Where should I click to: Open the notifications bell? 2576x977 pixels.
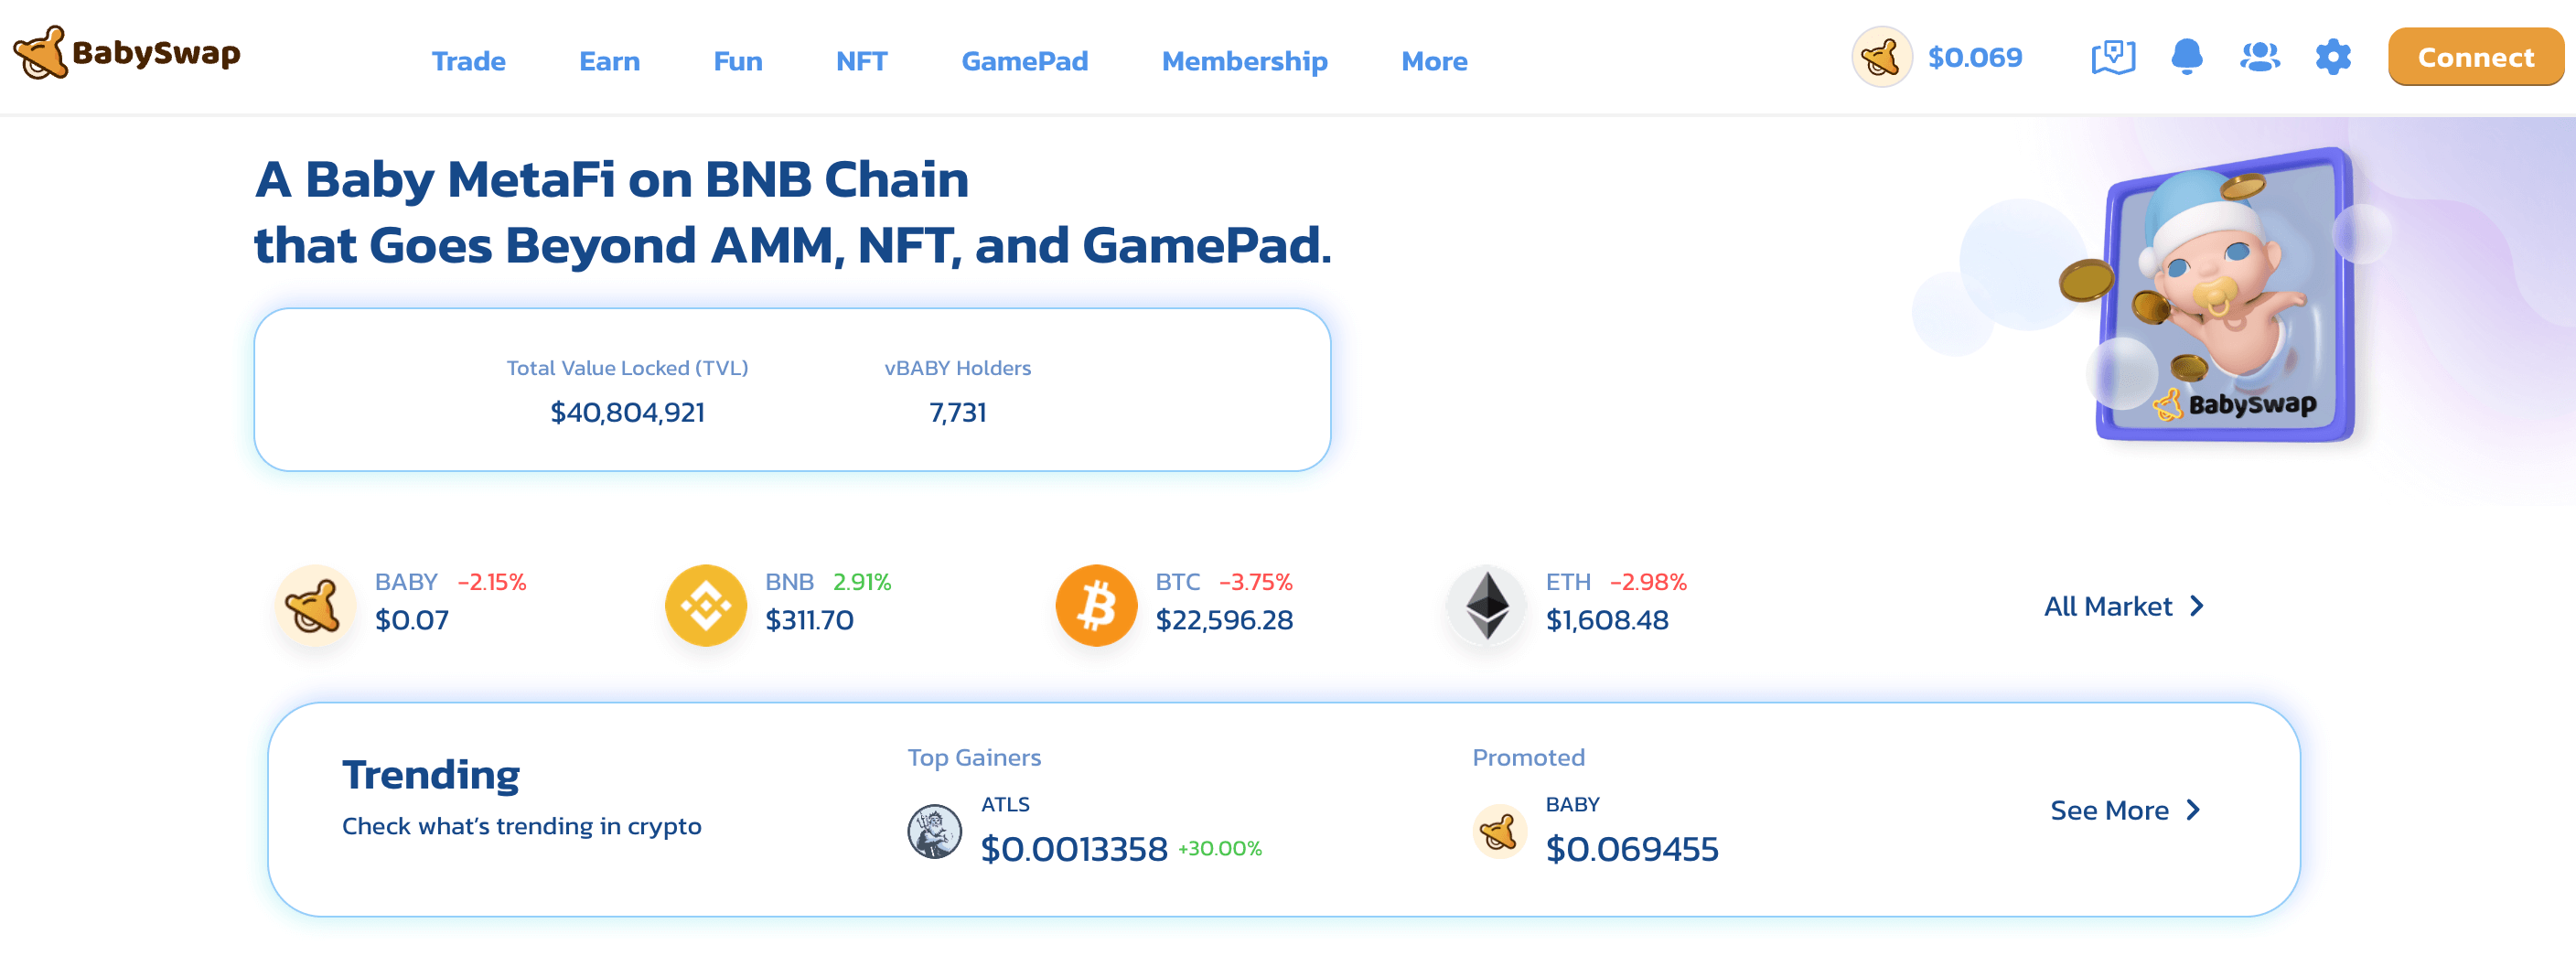point(2187,57)
